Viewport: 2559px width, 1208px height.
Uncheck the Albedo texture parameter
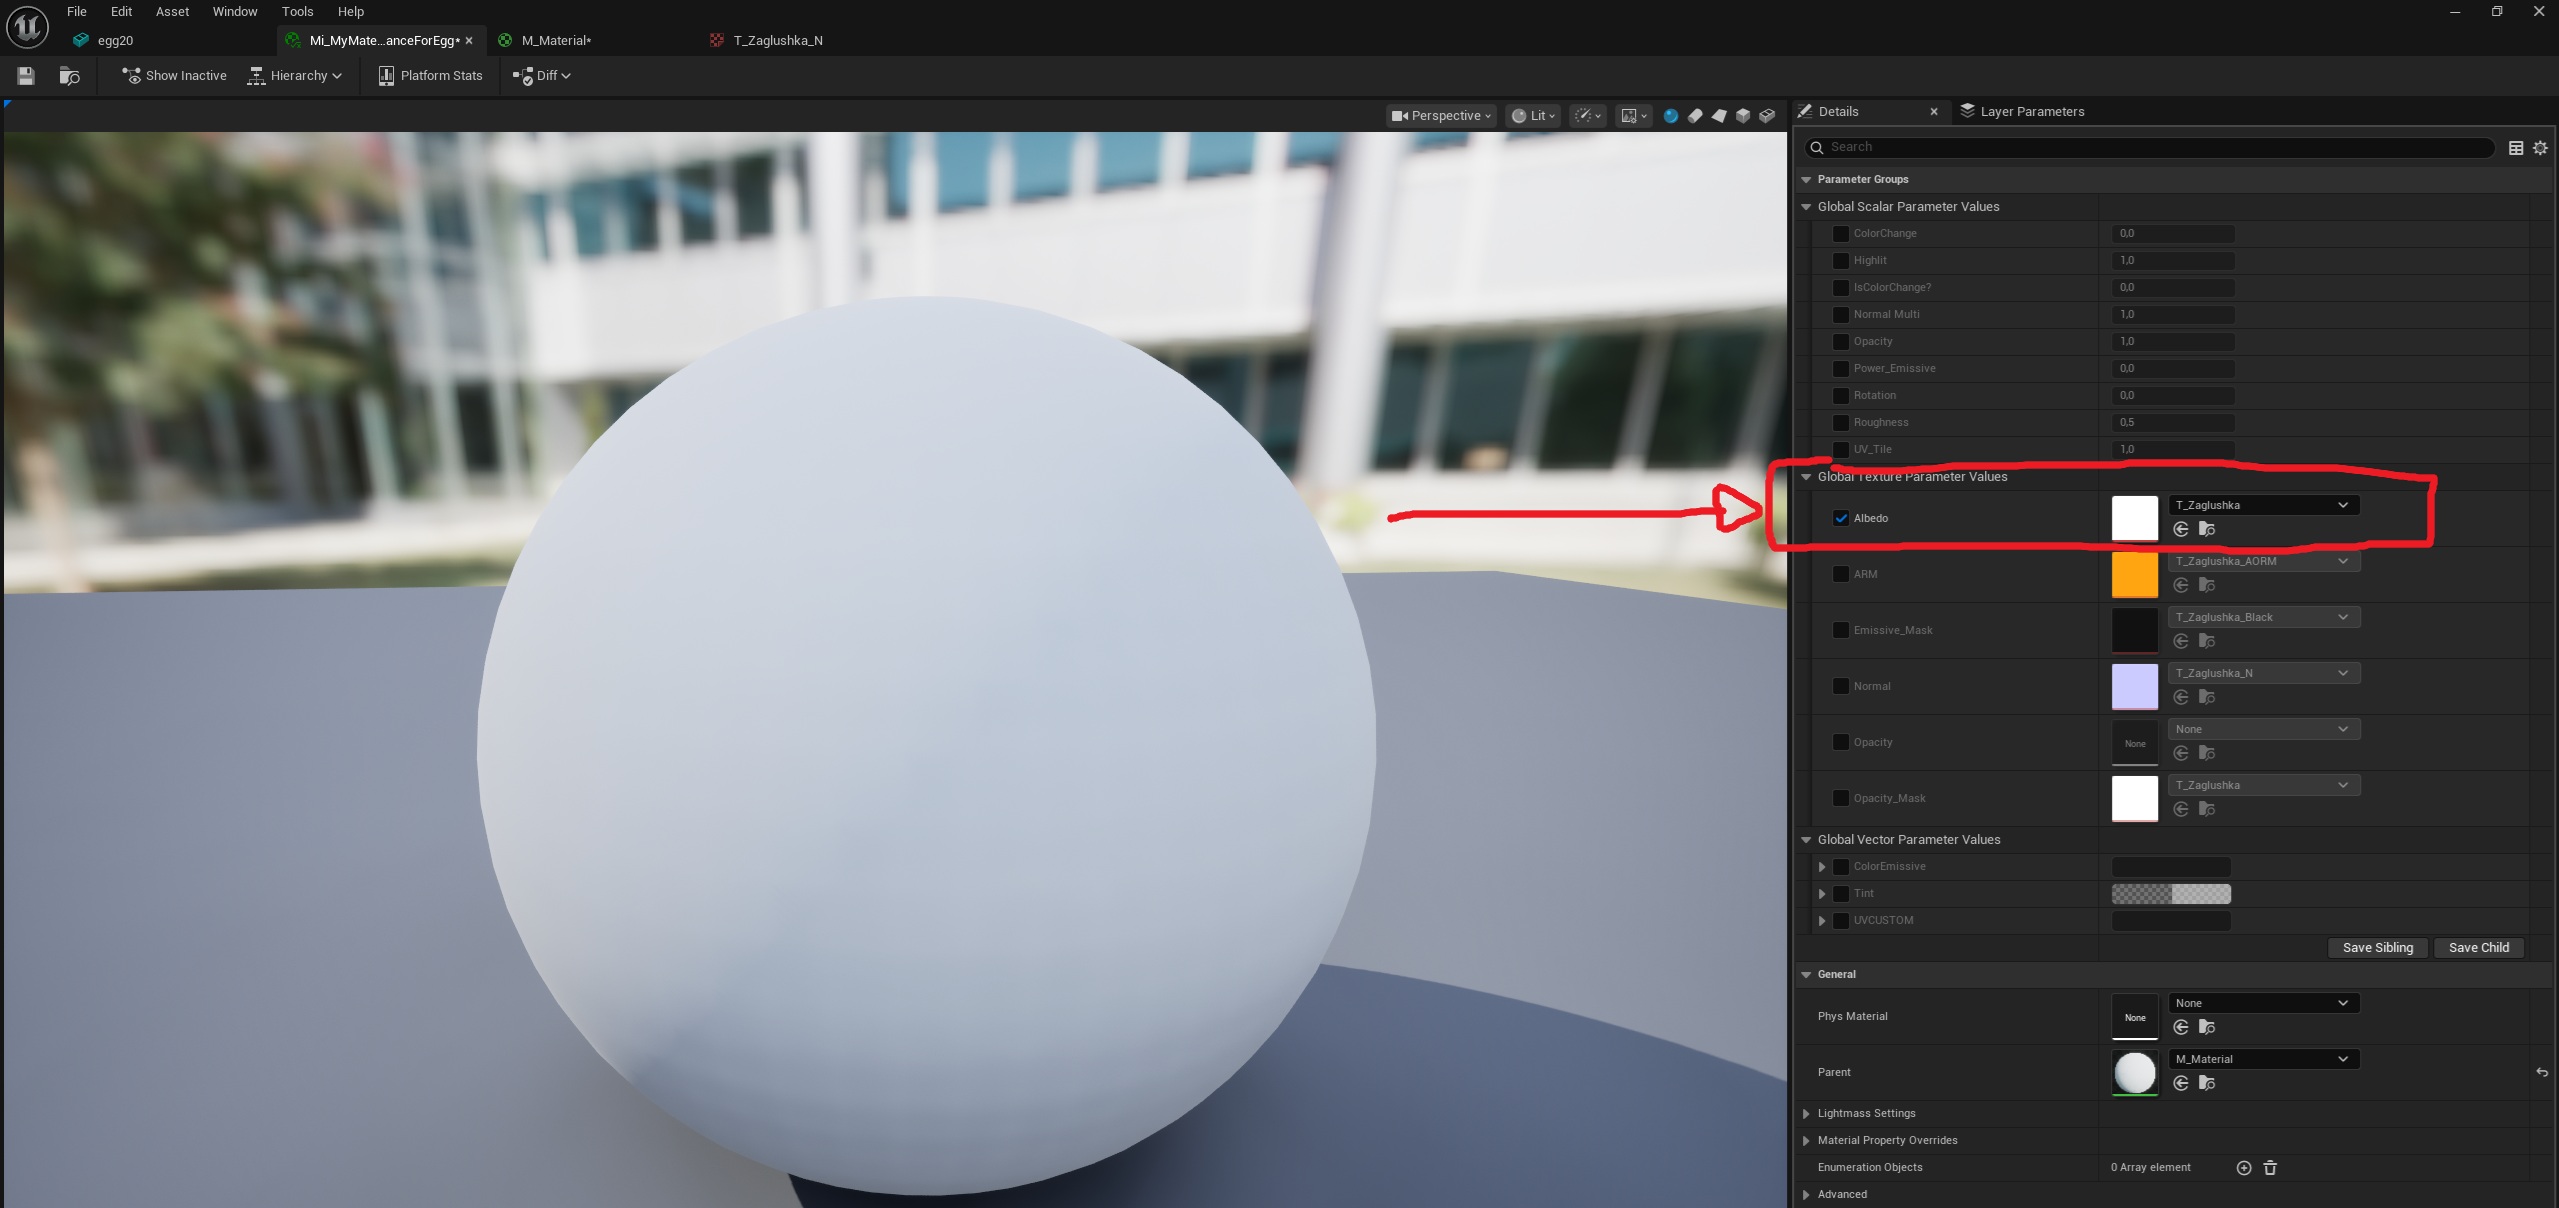(1840, 518)
